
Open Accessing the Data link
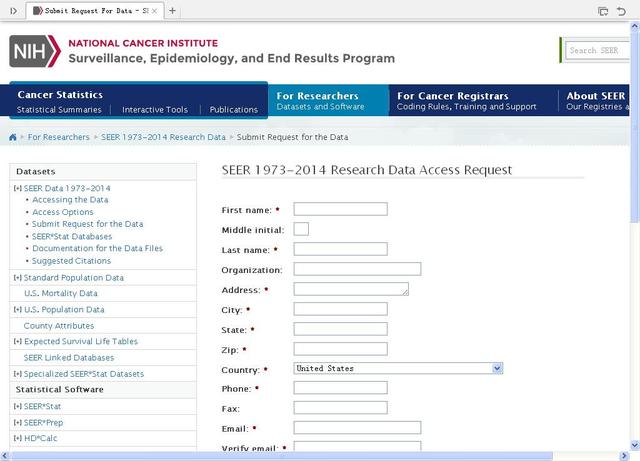70,200
